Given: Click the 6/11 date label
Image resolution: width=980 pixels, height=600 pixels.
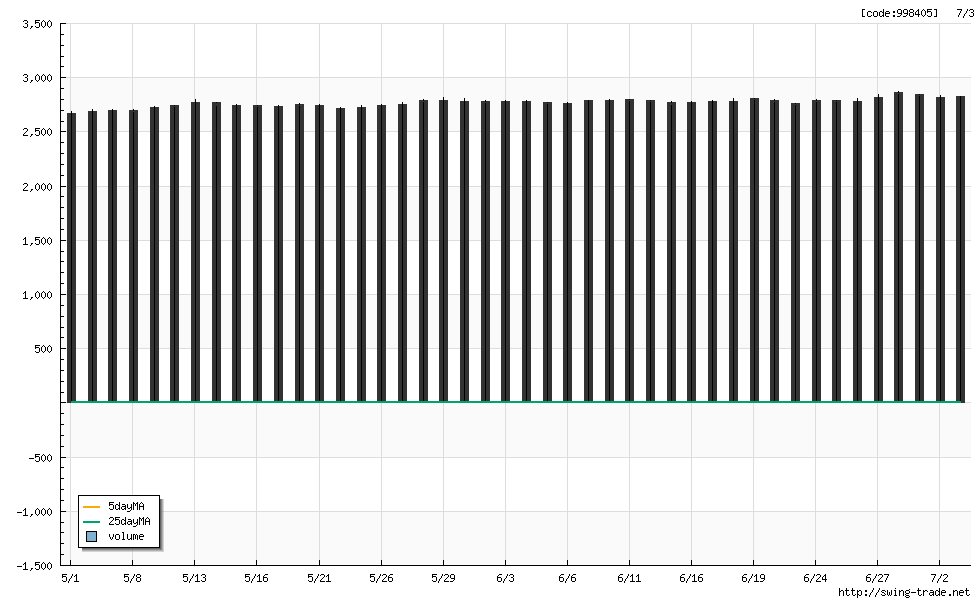Looking at the screenshot, I should [629, 578].
